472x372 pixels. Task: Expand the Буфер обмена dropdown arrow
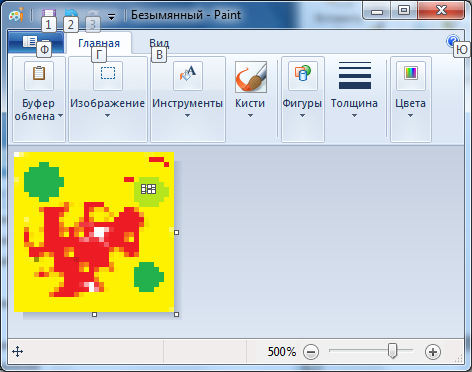coord(60,116)
